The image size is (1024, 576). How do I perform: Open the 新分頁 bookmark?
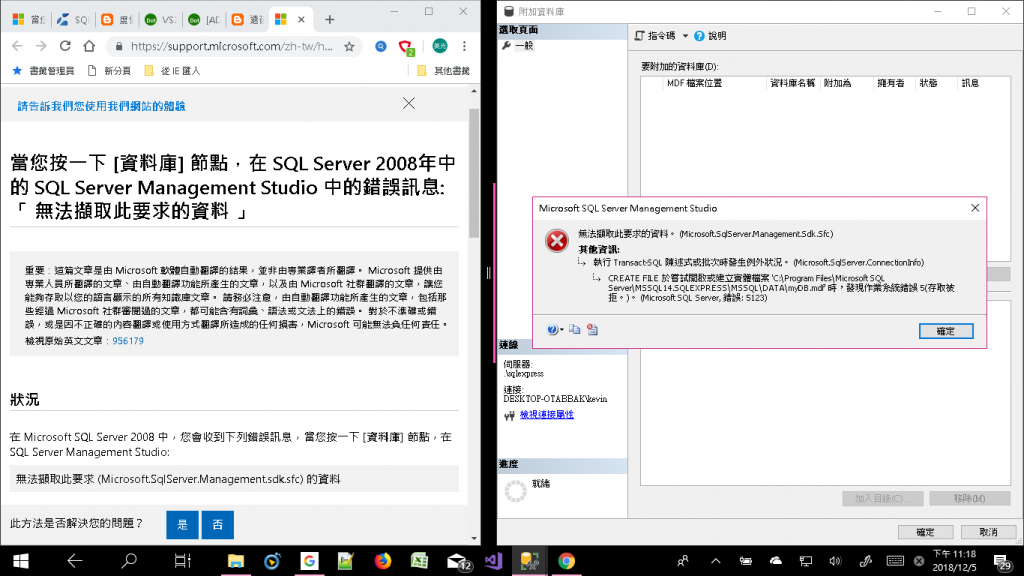109,71
